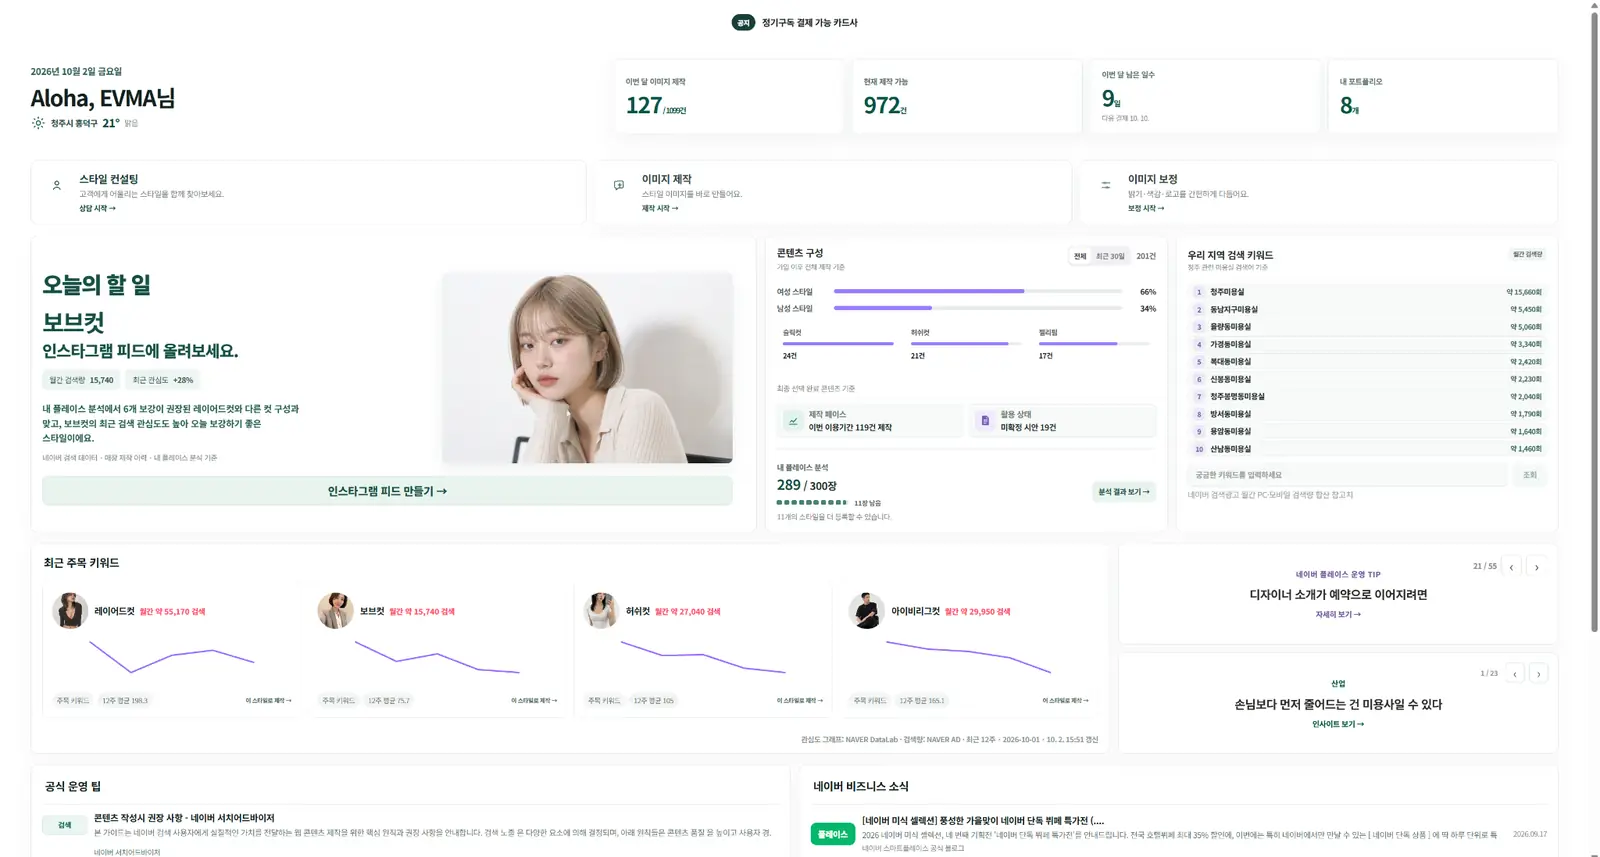The height and width of the screenshot is (857, 1600).
Task: Click 정기구독 결제 가능 카드사 notice
Action: pos(809,22)
